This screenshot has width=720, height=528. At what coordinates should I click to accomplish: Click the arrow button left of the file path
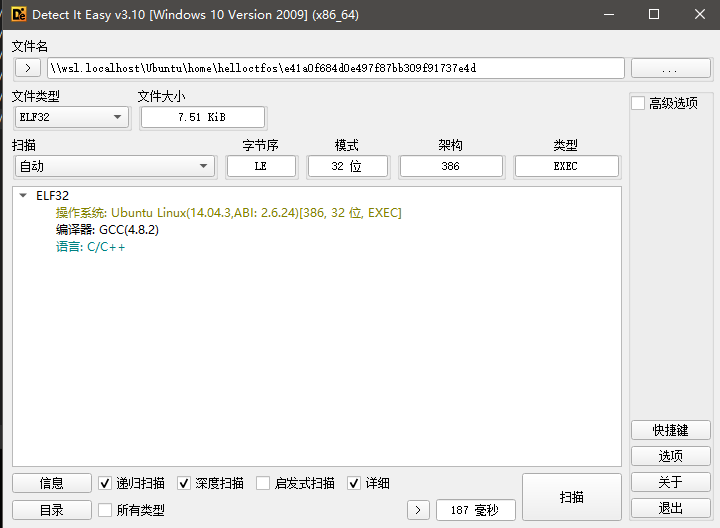[28, 68]
